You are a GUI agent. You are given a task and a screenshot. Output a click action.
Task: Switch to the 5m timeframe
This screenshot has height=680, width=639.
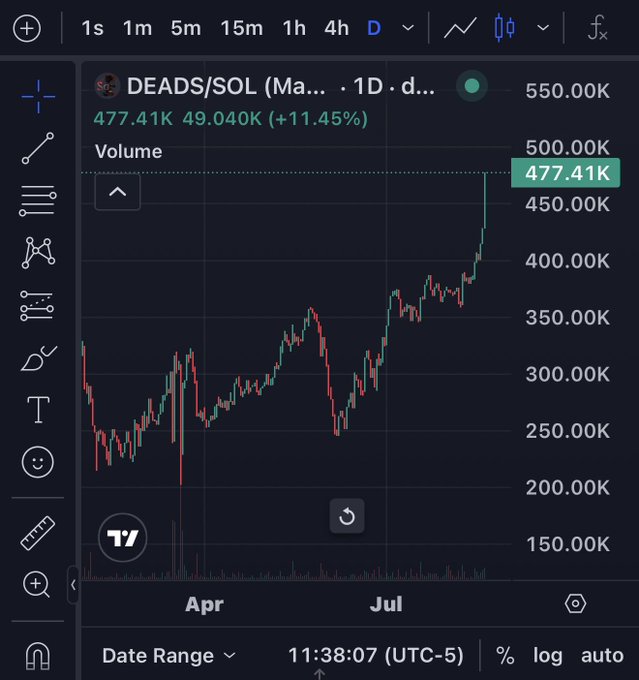click(186, 29)
